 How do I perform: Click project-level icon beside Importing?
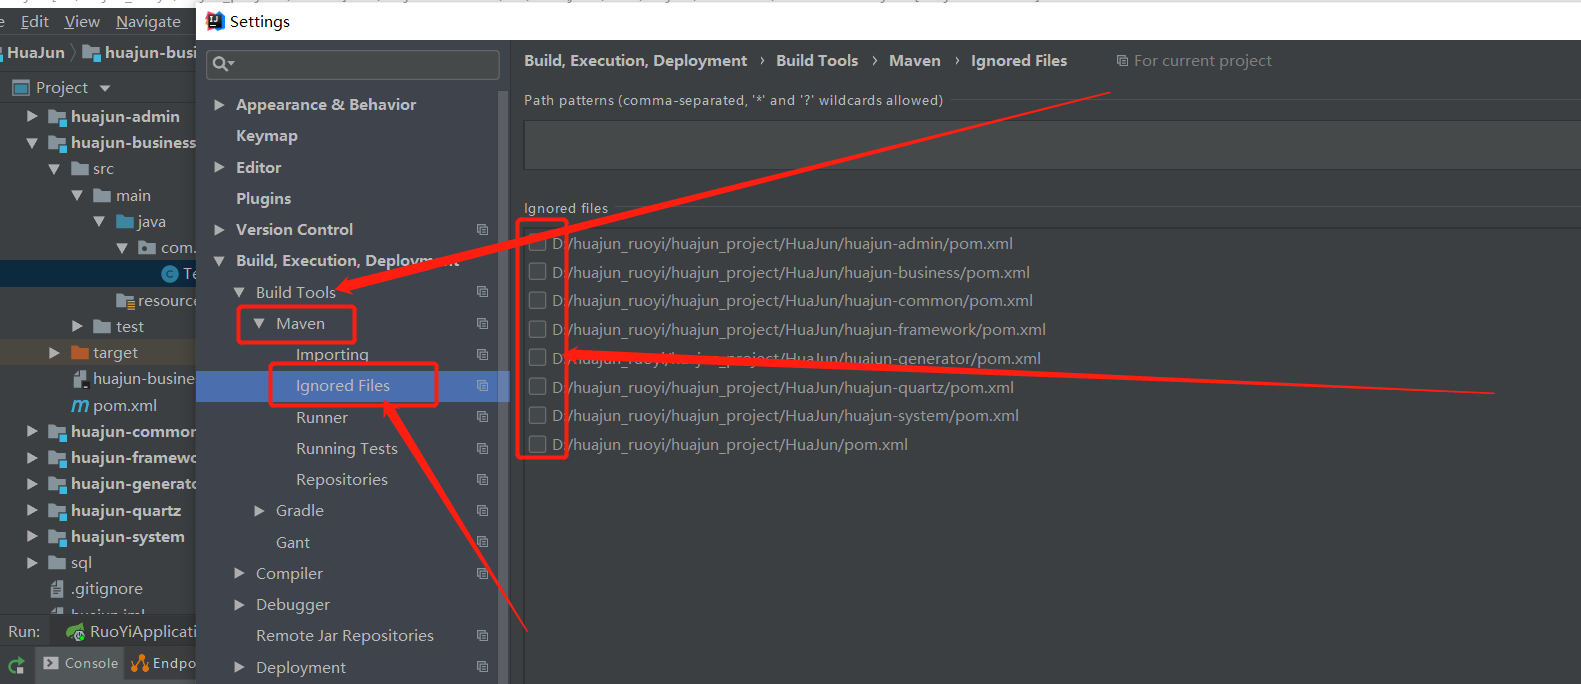tap(482, 355)
